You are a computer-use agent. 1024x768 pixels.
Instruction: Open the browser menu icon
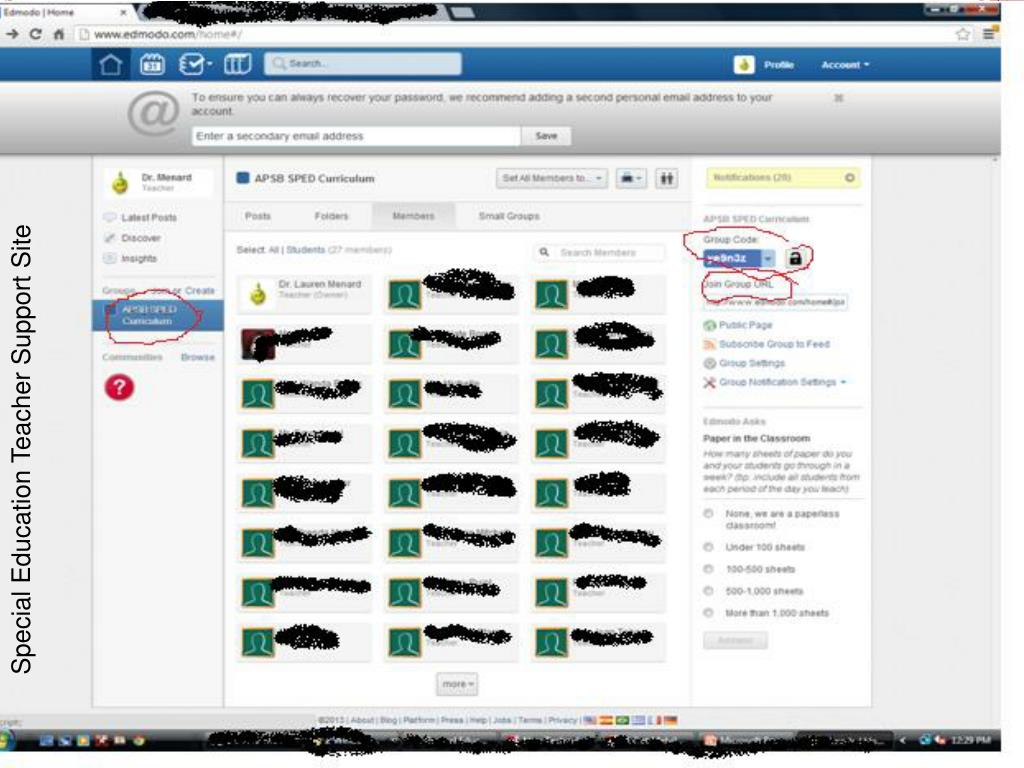[x=989, y=34]
